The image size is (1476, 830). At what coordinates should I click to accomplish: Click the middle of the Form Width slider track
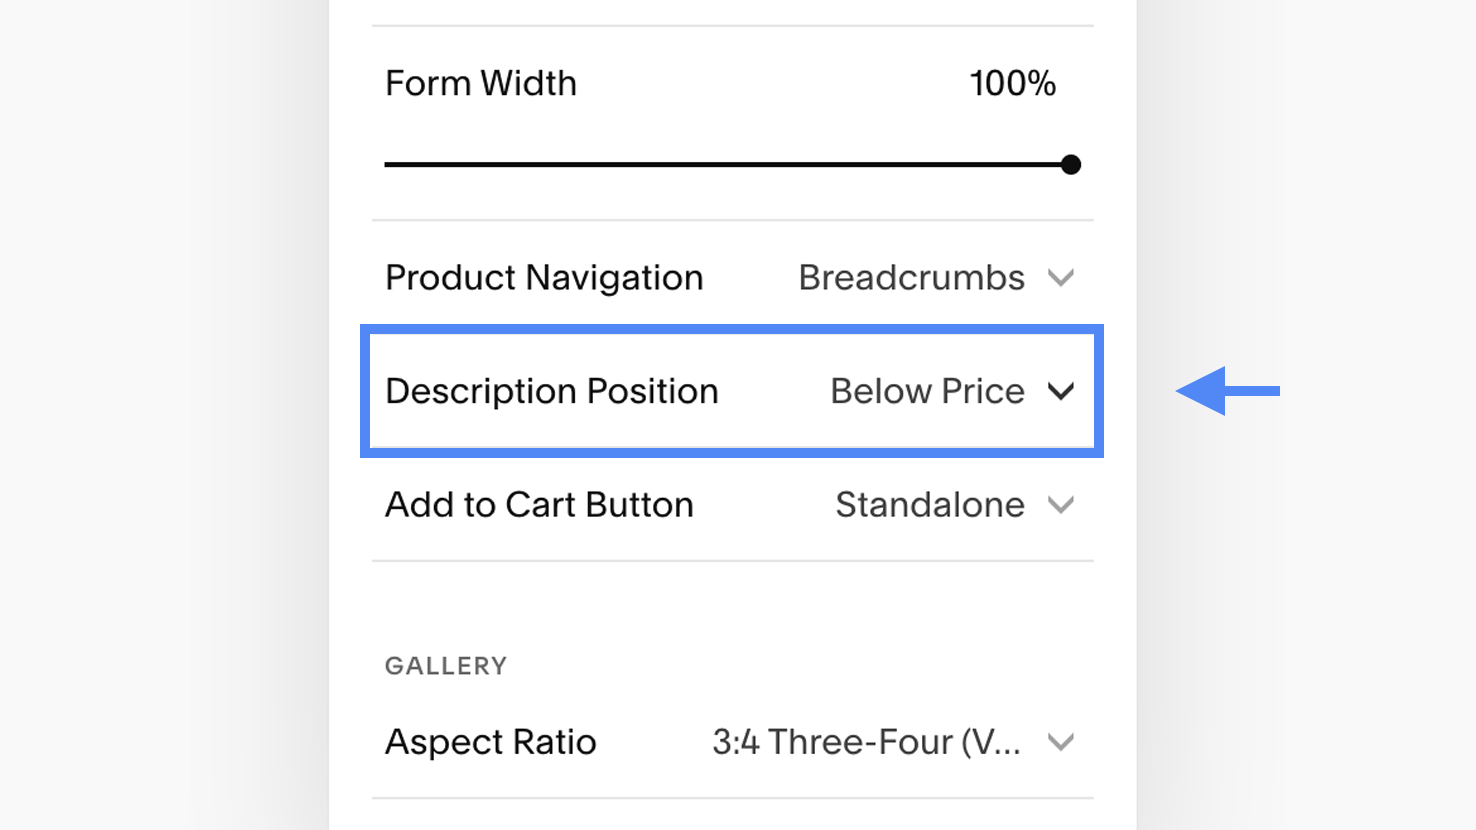[x=727, y=165]
